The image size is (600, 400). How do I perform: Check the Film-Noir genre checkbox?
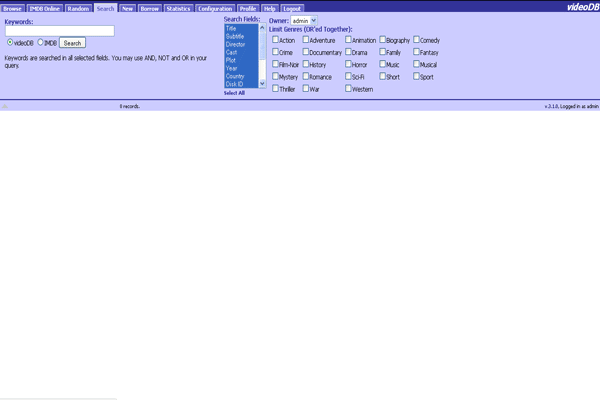point(276,64)
